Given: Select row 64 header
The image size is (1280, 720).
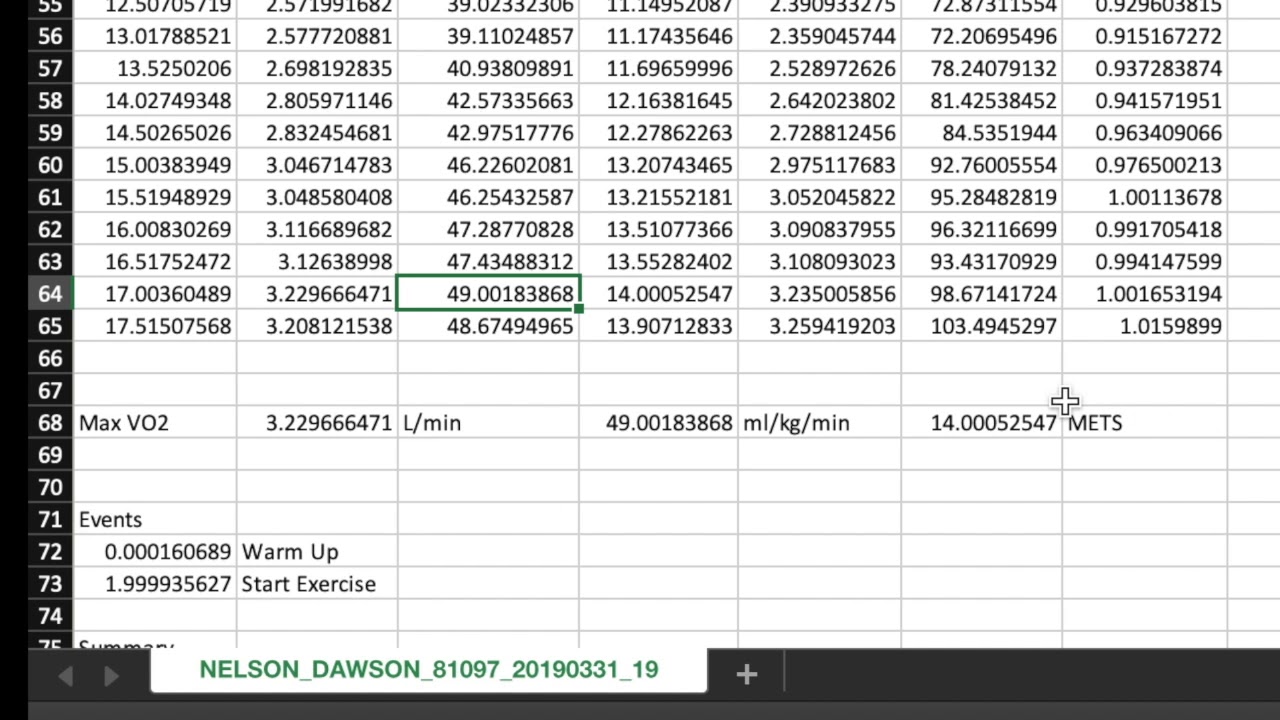Looking at the screenshot, I should [50, 294].
